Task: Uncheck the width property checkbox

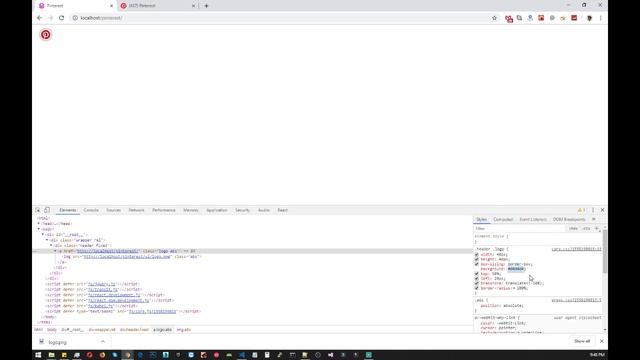Action: [x=476, y=255]
